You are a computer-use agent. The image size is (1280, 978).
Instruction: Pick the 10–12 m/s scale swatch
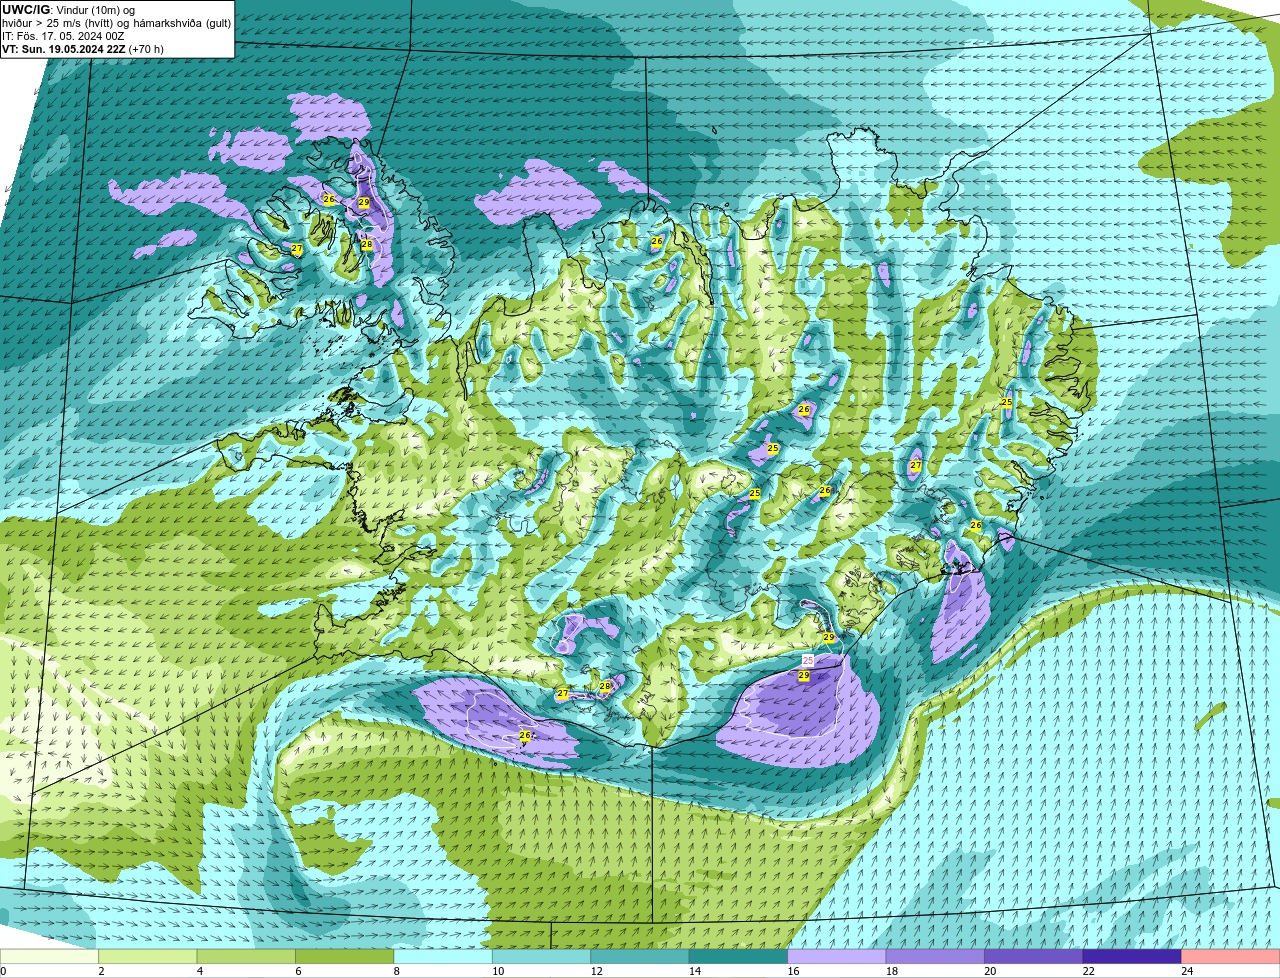point(542,957)
